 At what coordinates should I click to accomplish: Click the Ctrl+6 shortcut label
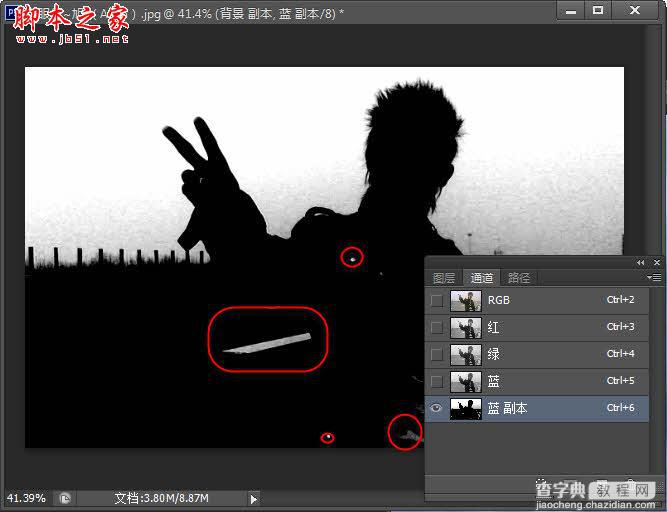tap(620, 408)
